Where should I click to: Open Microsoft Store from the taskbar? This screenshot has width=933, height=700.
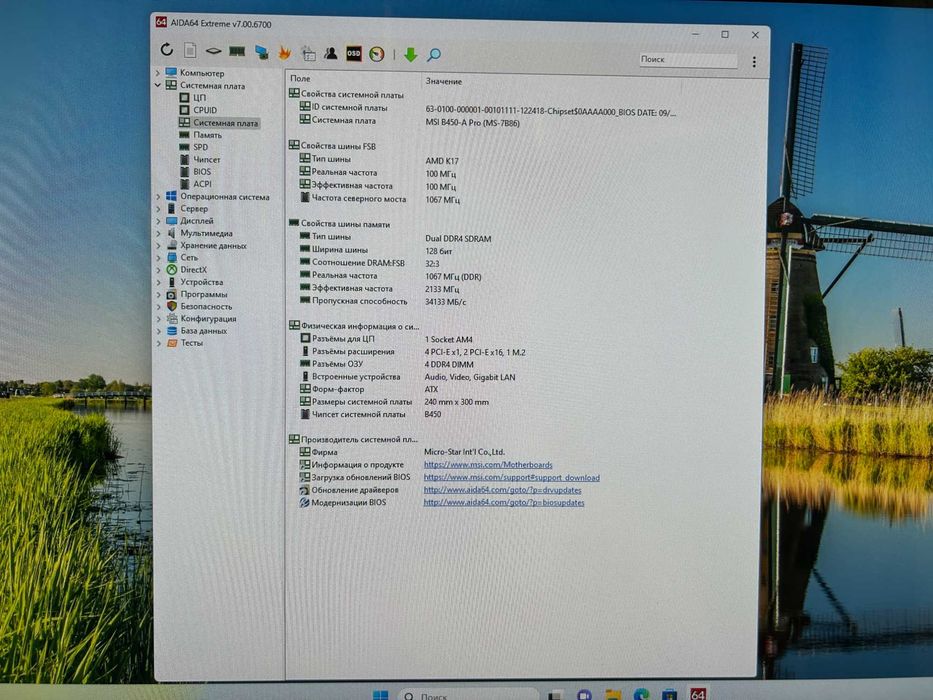point(669,695)
